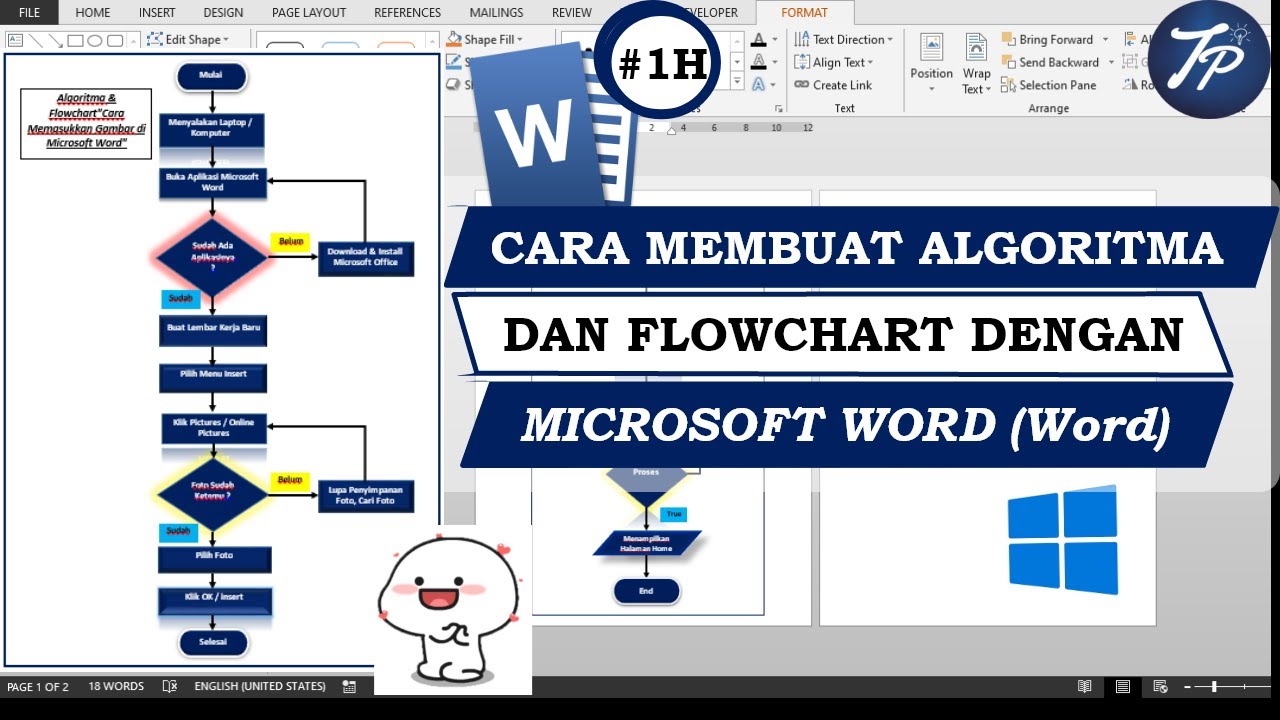
Task: Switch to the REVIEW tab
Action: pyautogui.click(x=571, y=12)
